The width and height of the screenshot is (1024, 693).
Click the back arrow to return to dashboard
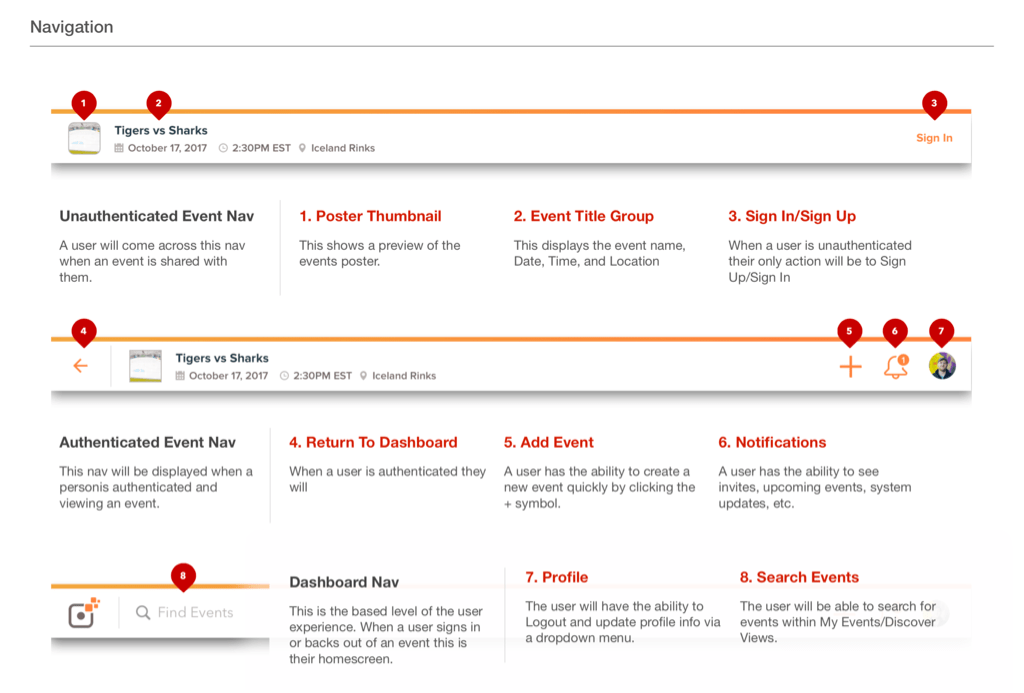(x=80, y=366)
